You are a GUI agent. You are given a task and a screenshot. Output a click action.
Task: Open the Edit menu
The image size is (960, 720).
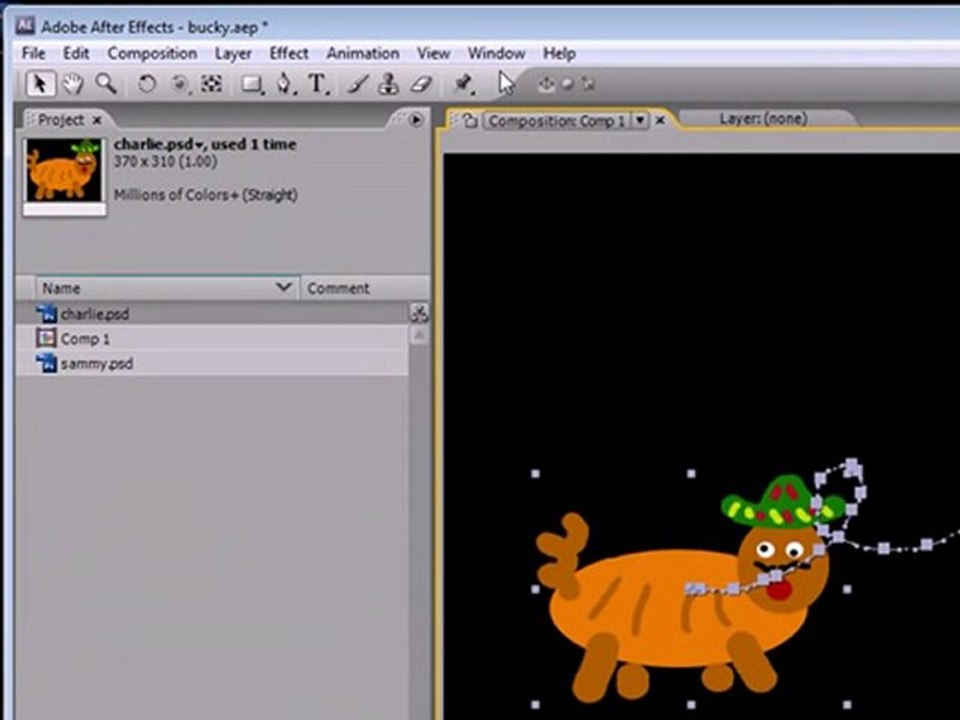pos(77,53)
